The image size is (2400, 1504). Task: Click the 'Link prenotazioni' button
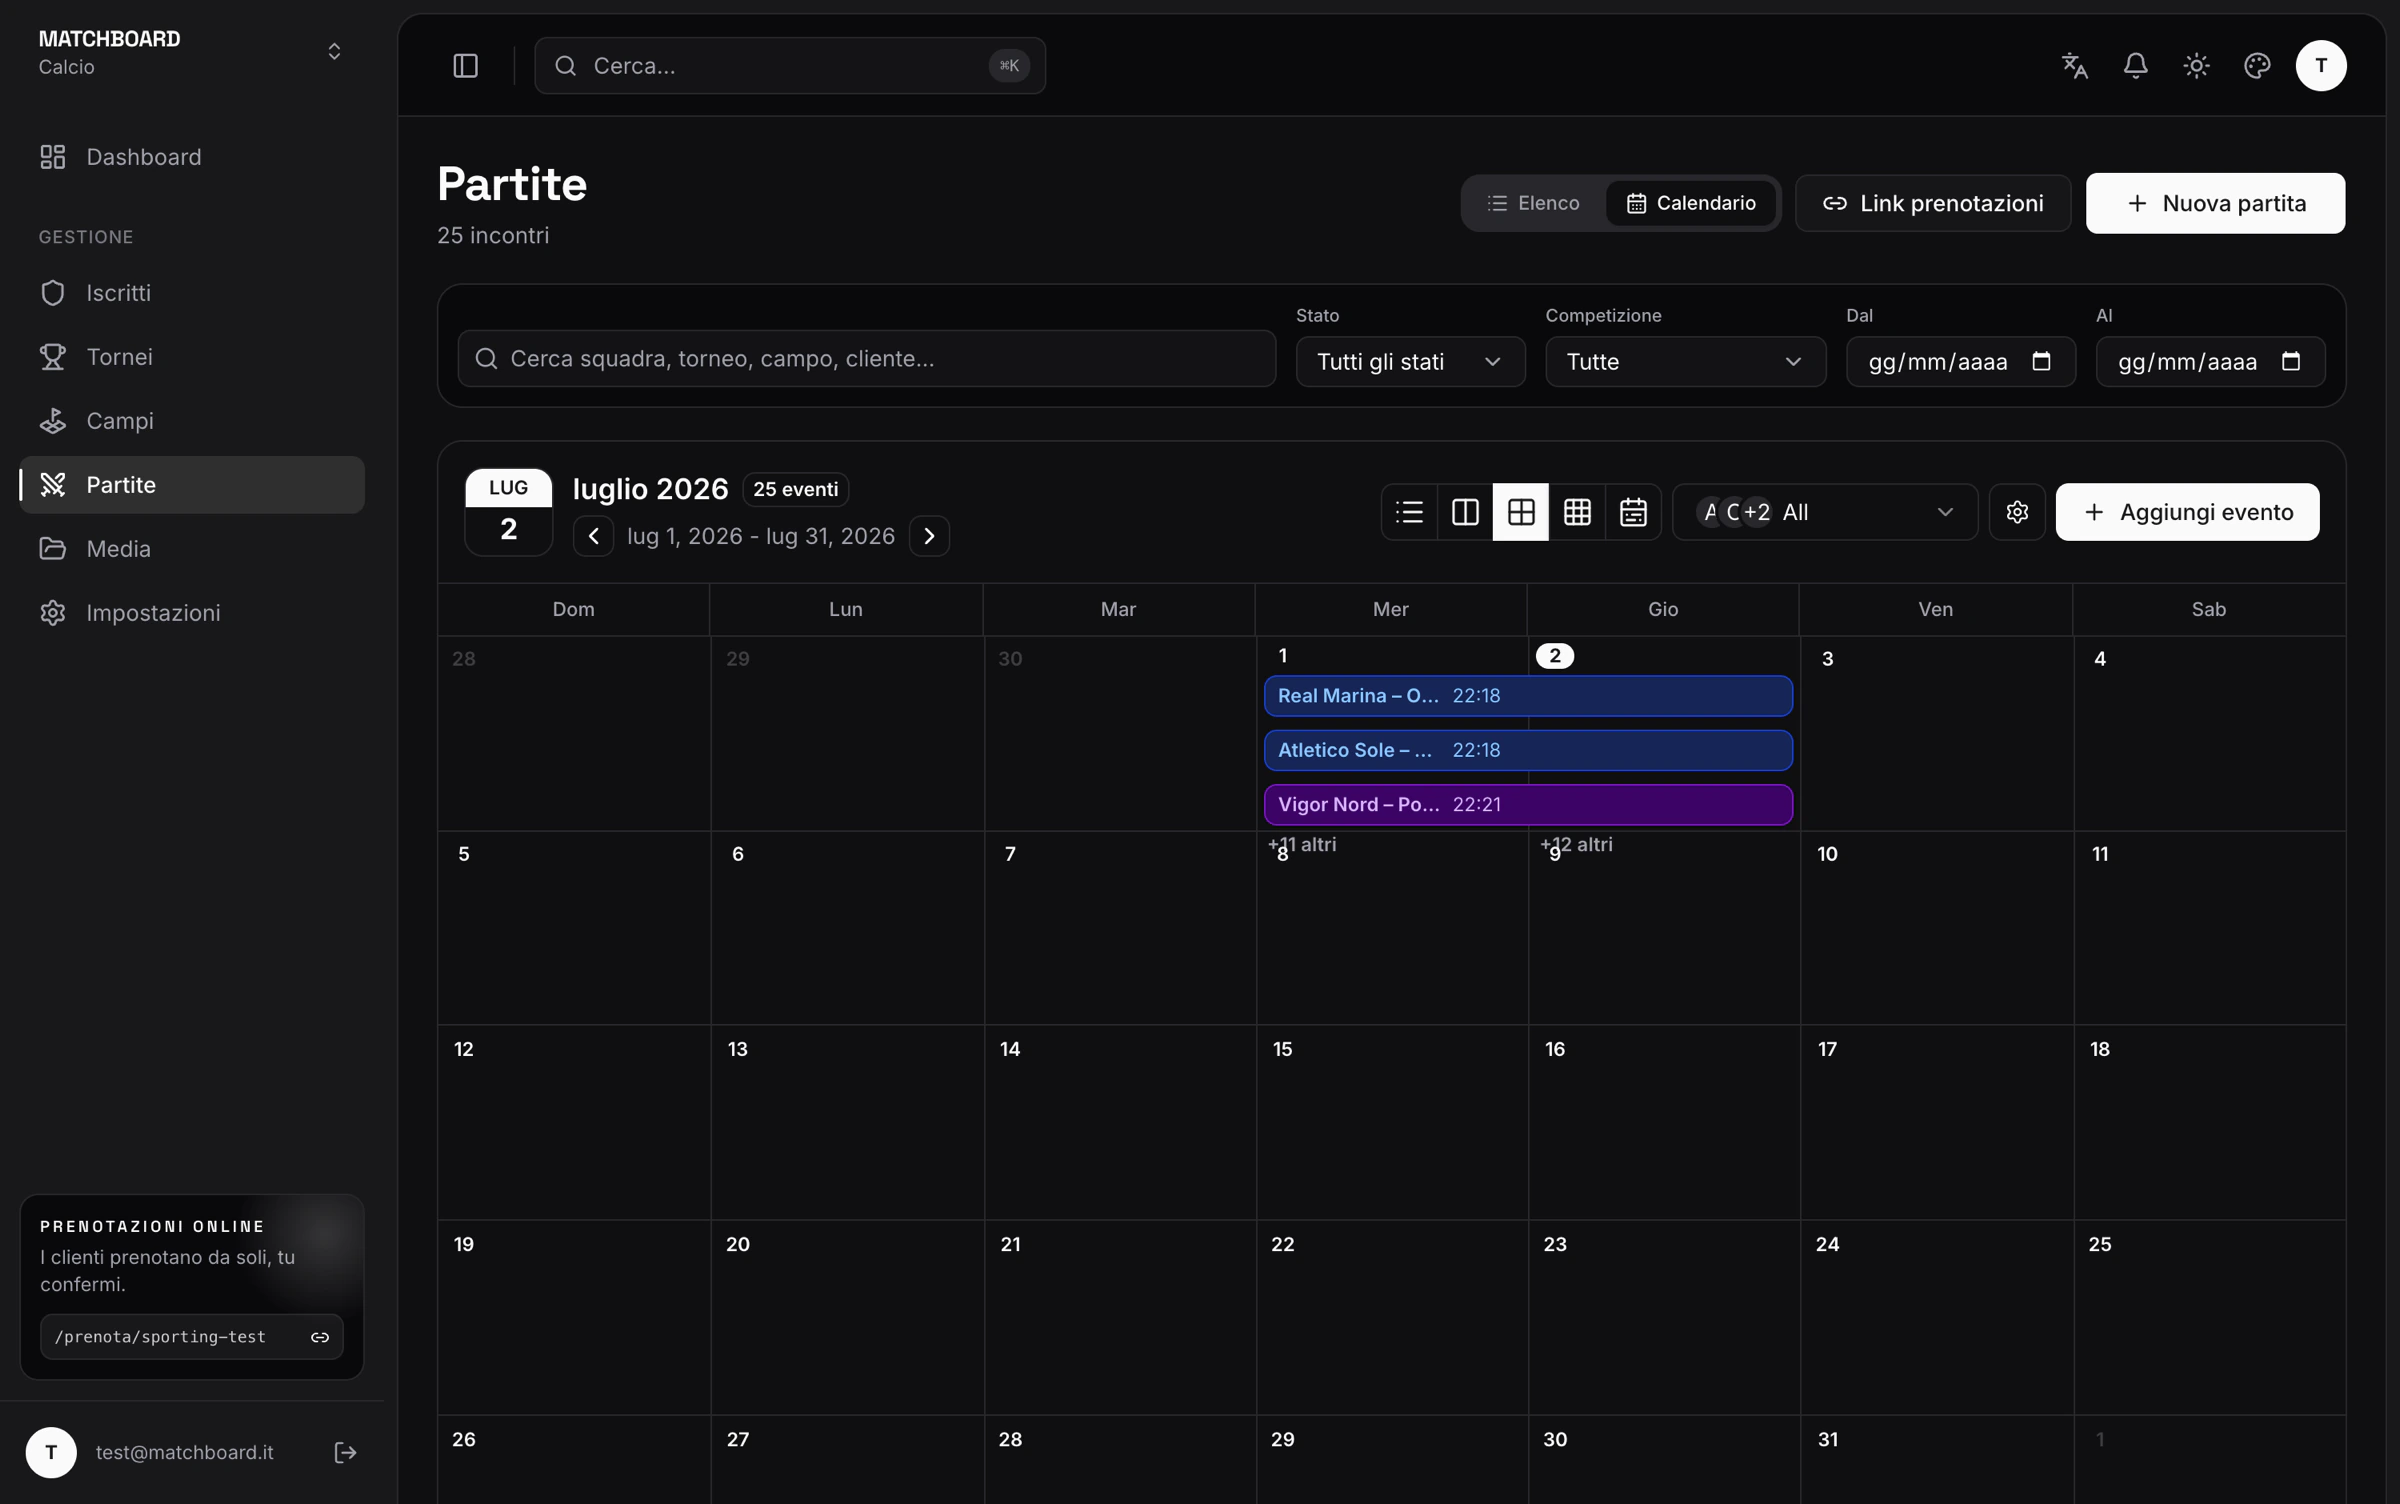(1932, 203)
